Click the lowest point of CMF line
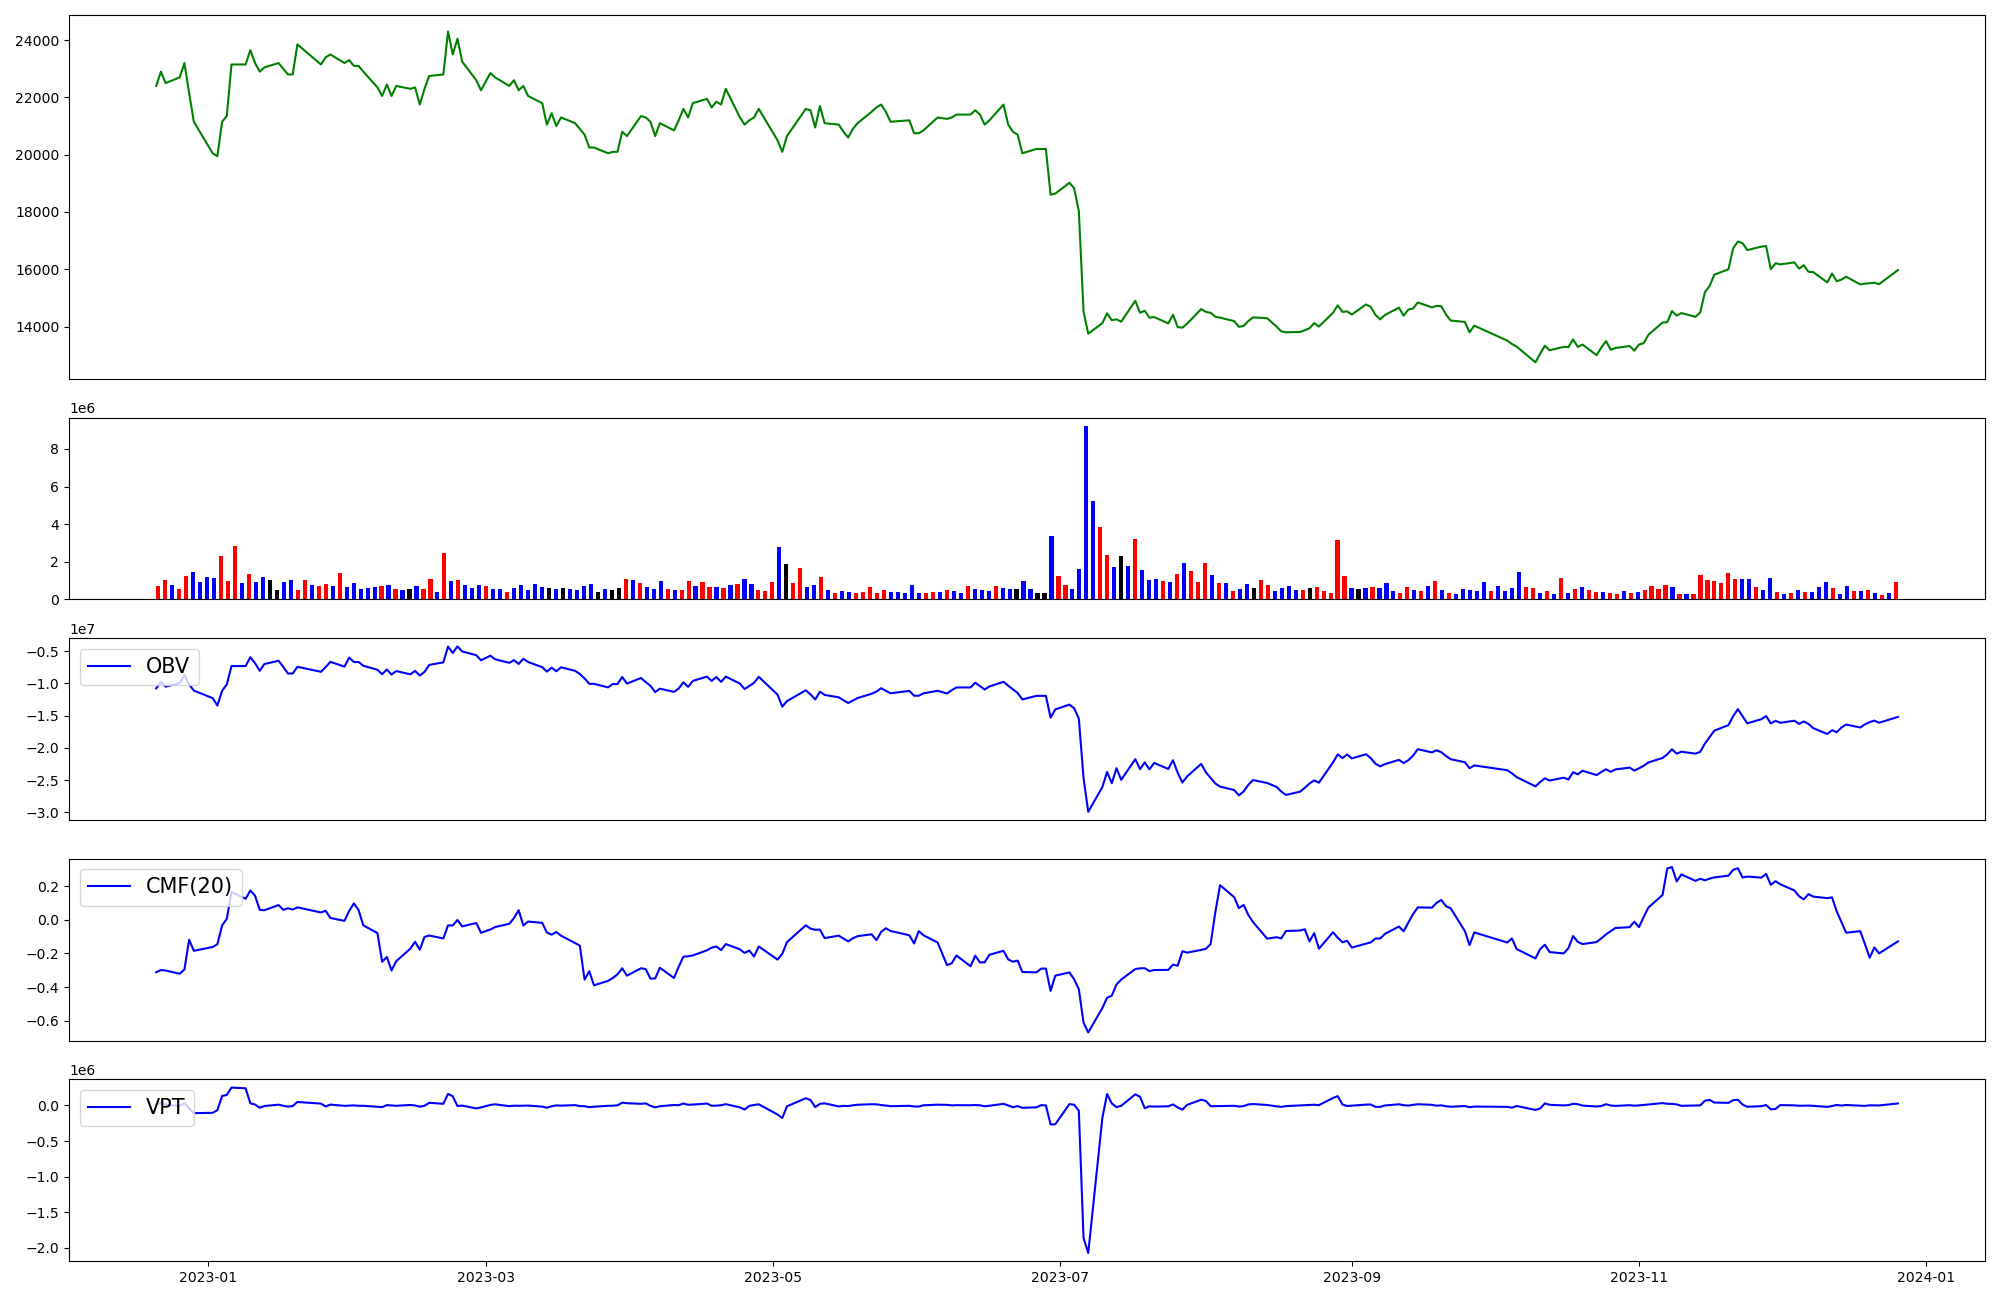Viewport: 2000px width, 1300px height. click(x=1088, y=1031)
